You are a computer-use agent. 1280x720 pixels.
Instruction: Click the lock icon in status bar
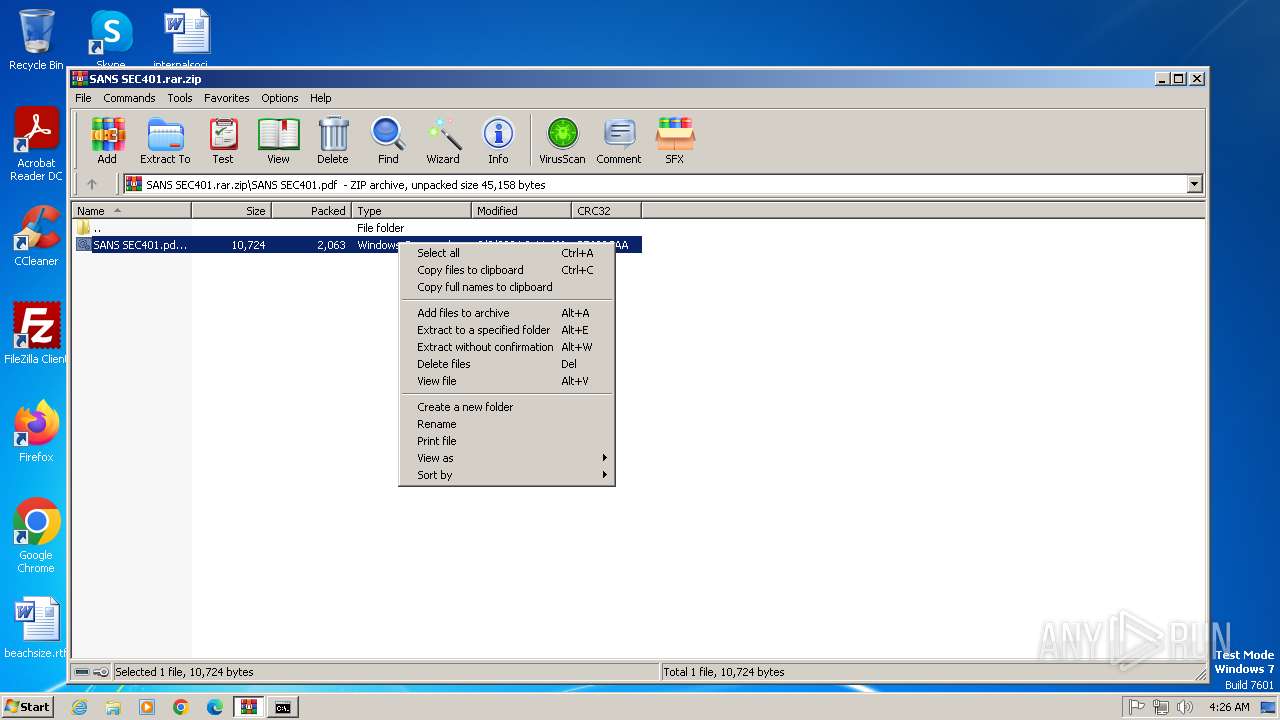click(101, 672)
